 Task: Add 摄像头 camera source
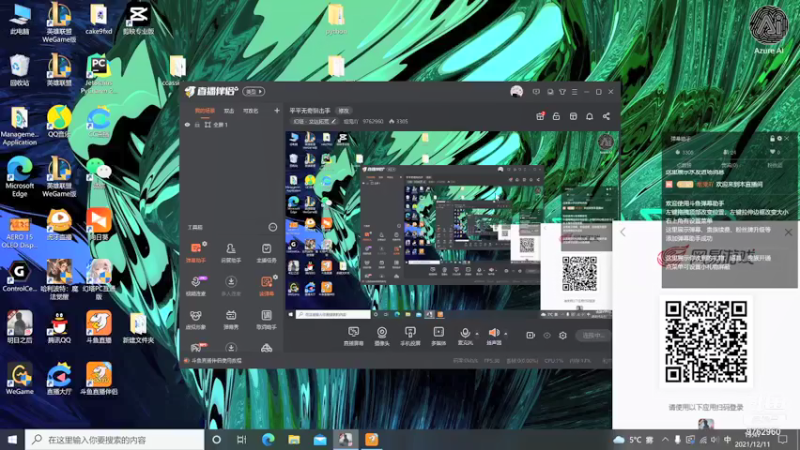(x=382, y=336)
